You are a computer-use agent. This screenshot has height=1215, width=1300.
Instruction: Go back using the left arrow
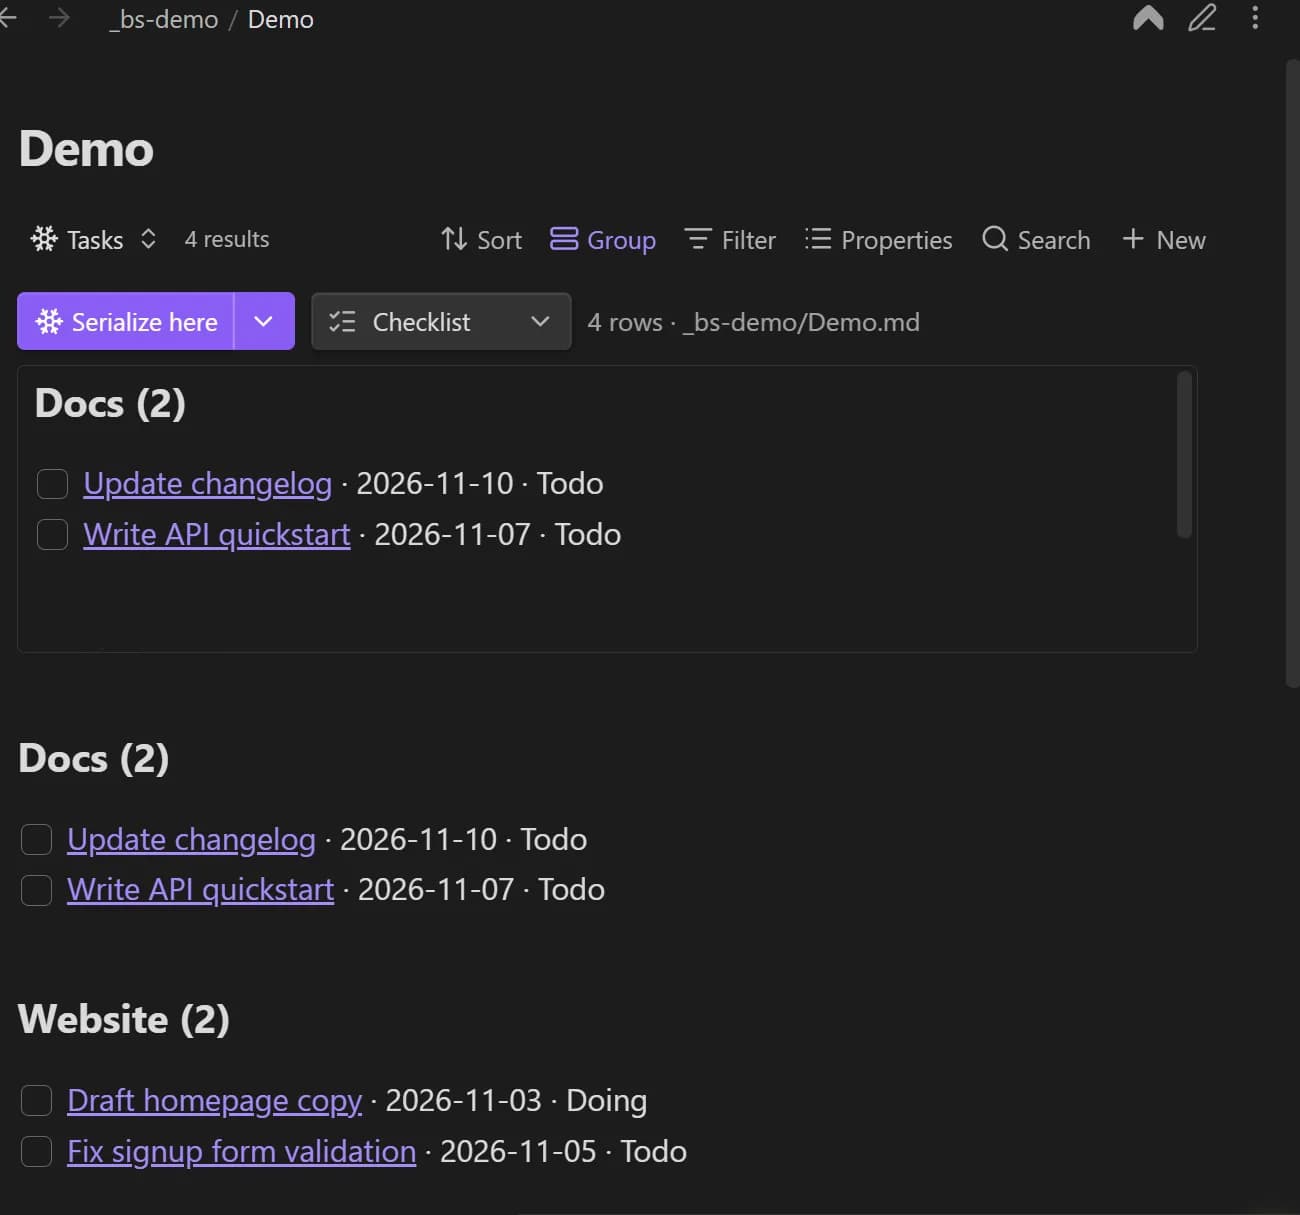pyautogui.click(x=8, y=18)
